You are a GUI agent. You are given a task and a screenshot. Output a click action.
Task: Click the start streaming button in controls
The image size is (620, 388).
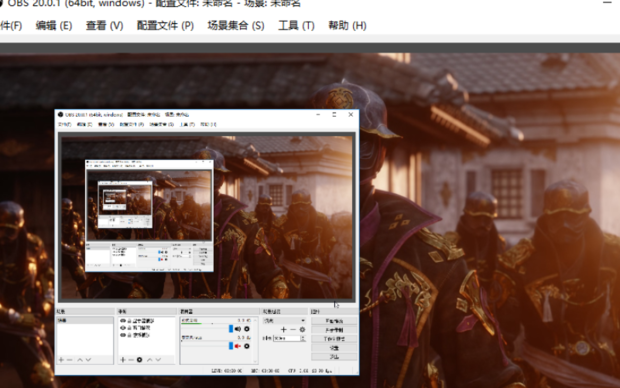pyautogui.click(x=334, y=321)
